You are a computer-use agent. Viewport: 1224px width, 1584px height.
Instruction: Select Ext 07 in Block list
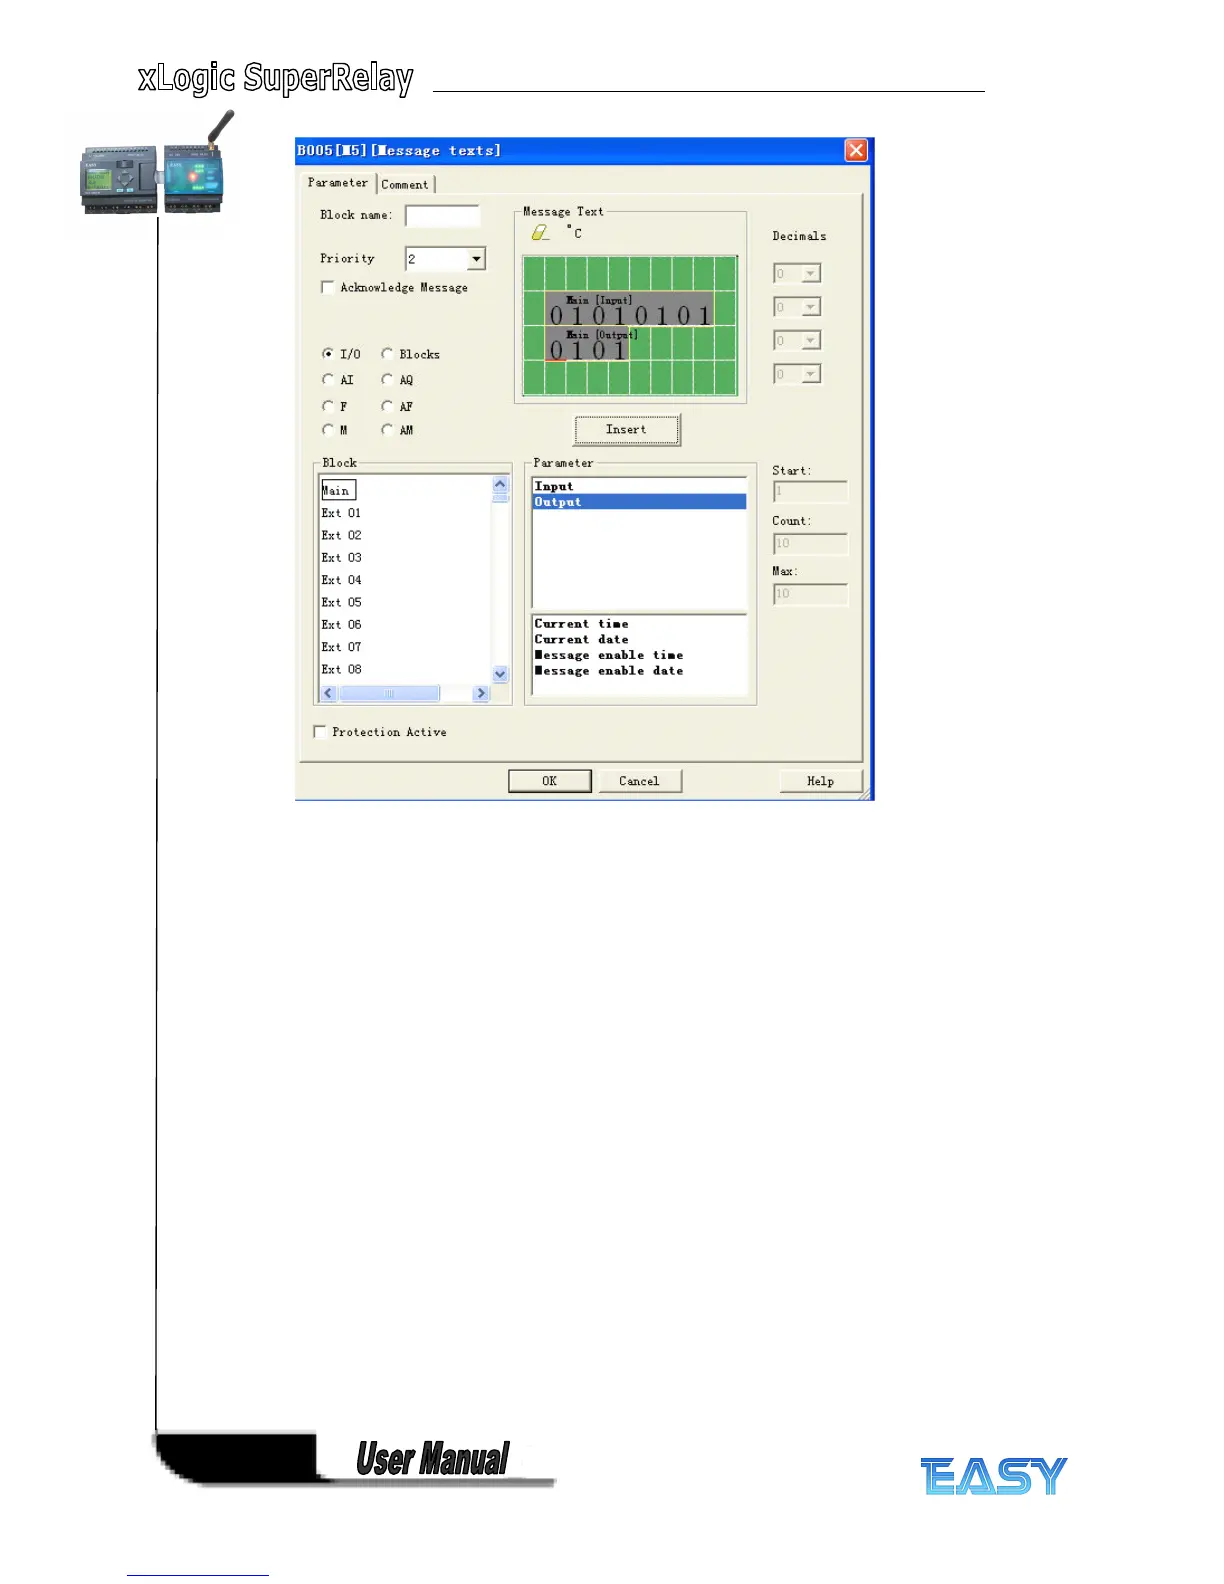341,647
